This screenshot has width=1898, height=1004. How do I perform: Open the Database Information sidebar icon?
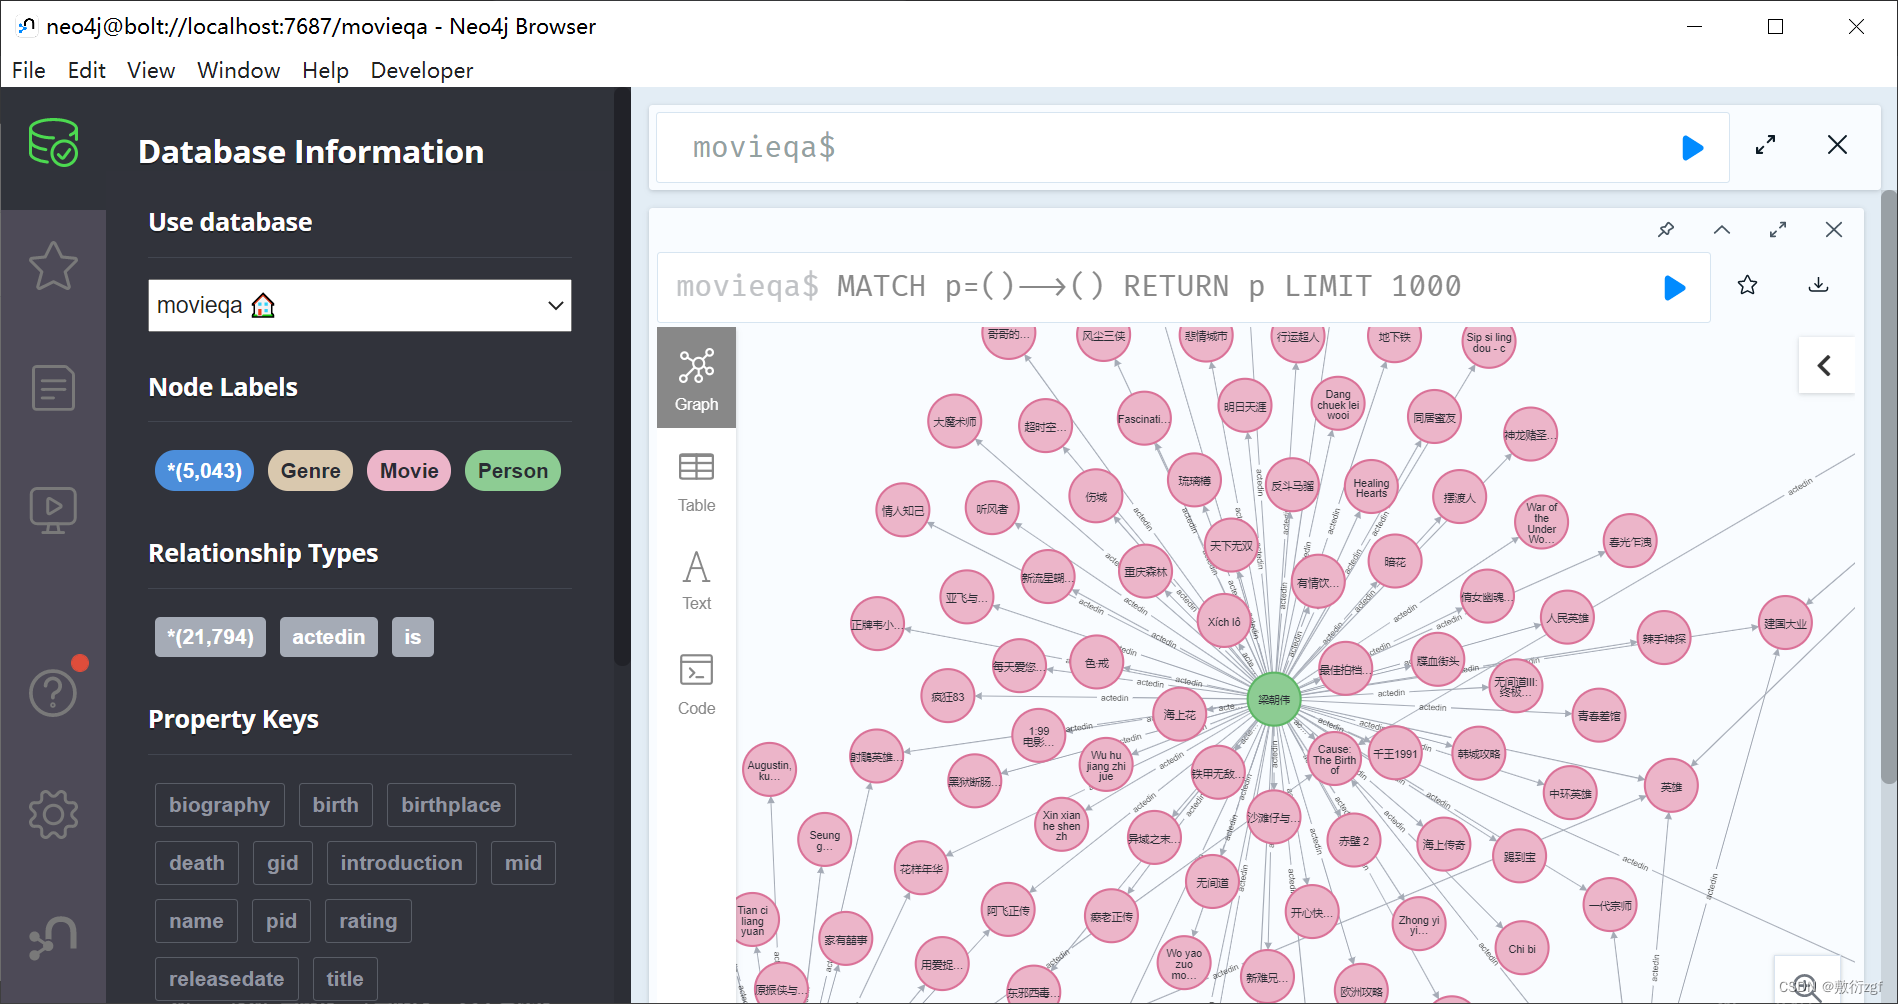click(x=53, y=143)
